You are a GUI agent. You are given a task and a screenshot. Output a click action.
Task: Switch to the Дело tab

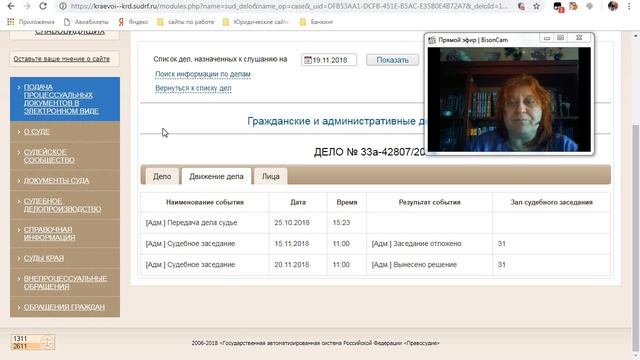click(x=162, y=176)
